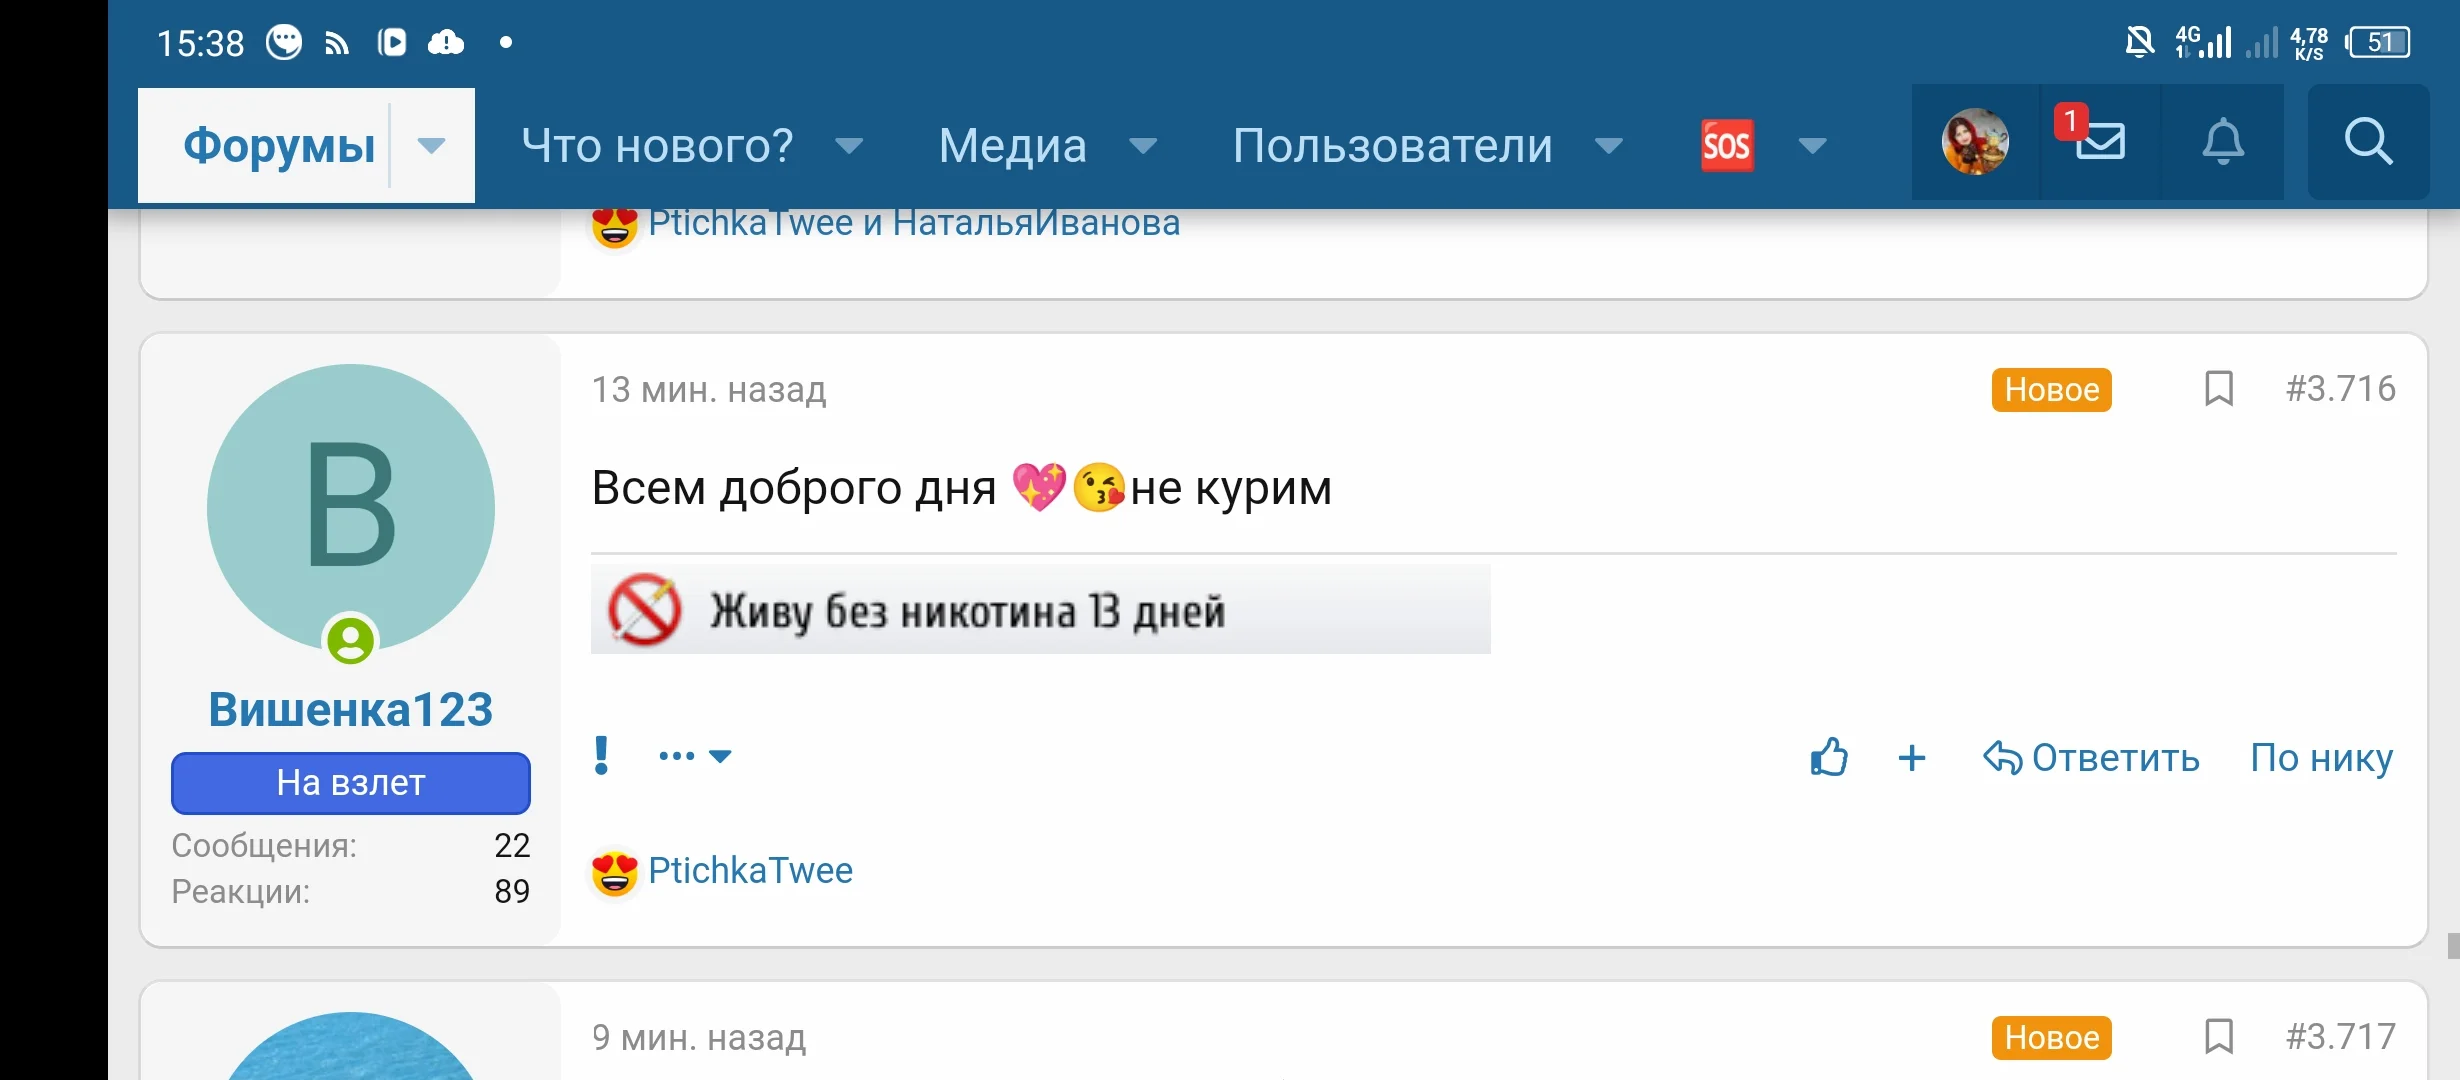This screenshot has width=2460, height=1080.
Task: Open the Медиа menu item
Action: point(1012,146)
